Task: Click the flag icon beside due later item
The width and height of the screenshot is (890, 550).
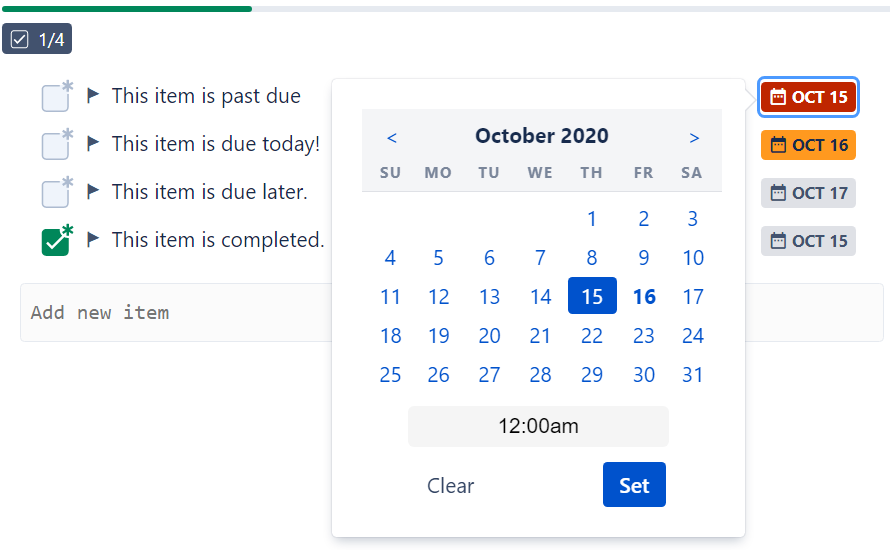Action: pyautogui.click(x=93, y=192)
